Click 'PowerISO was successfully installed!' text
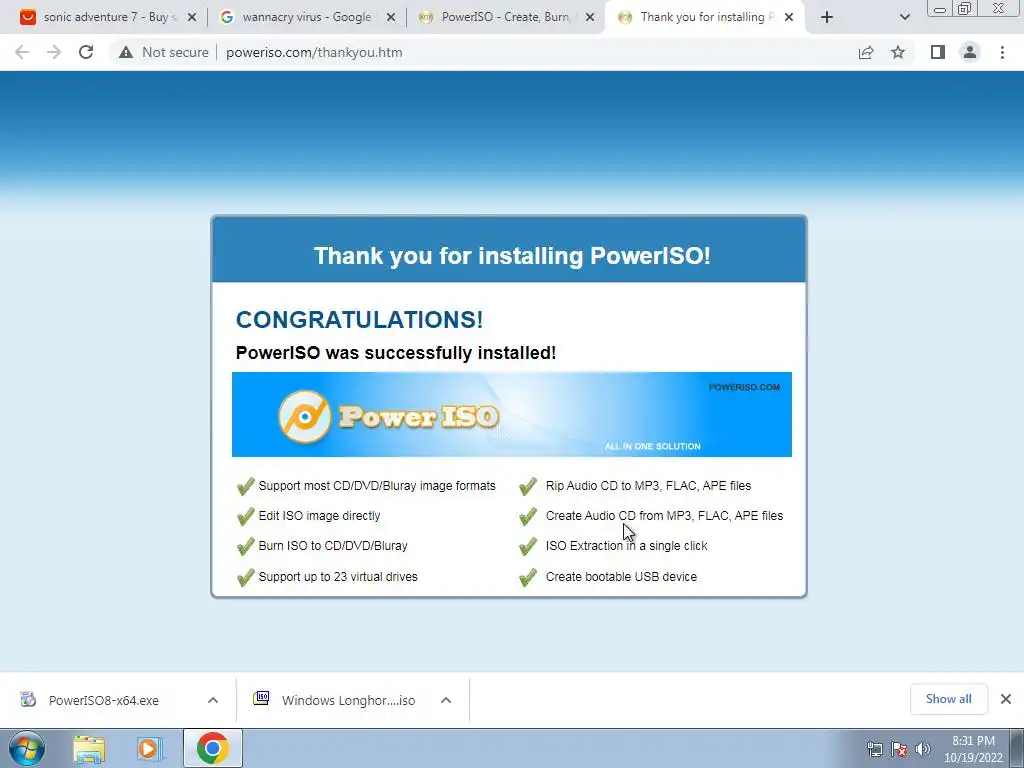 tap(396, 353)
